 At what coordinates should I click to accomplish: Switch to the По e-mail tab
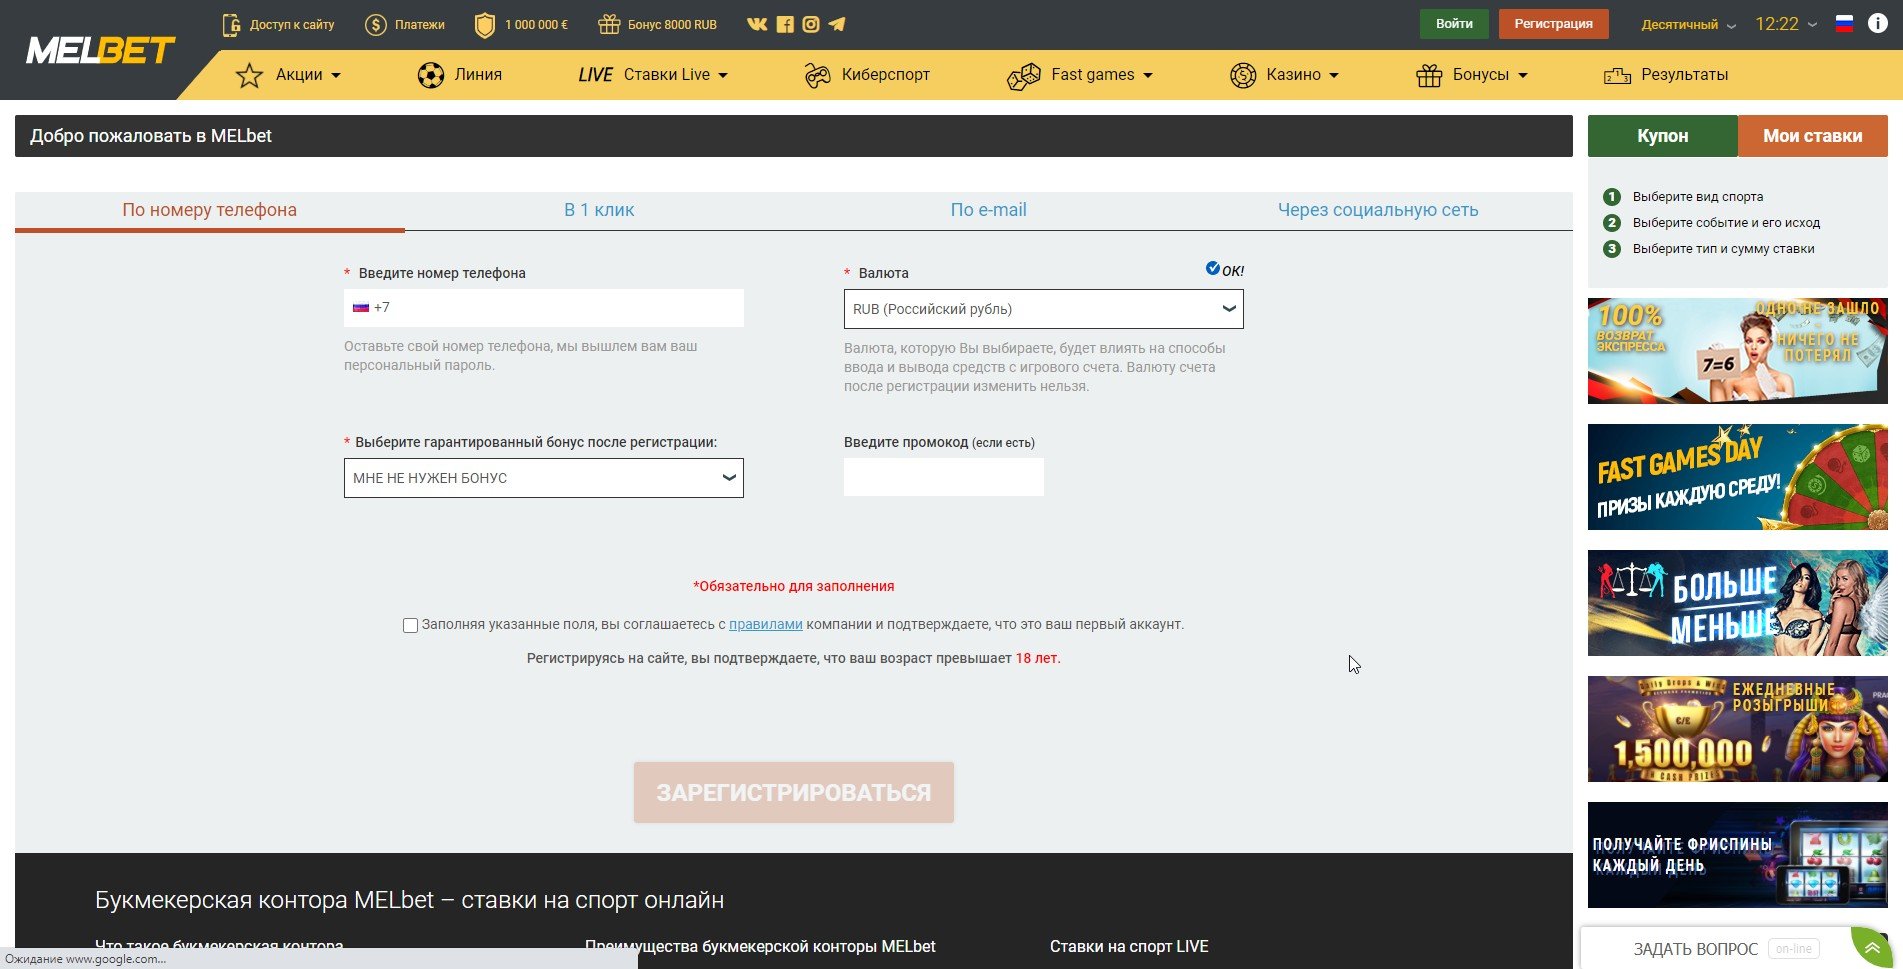pos(988,210)
